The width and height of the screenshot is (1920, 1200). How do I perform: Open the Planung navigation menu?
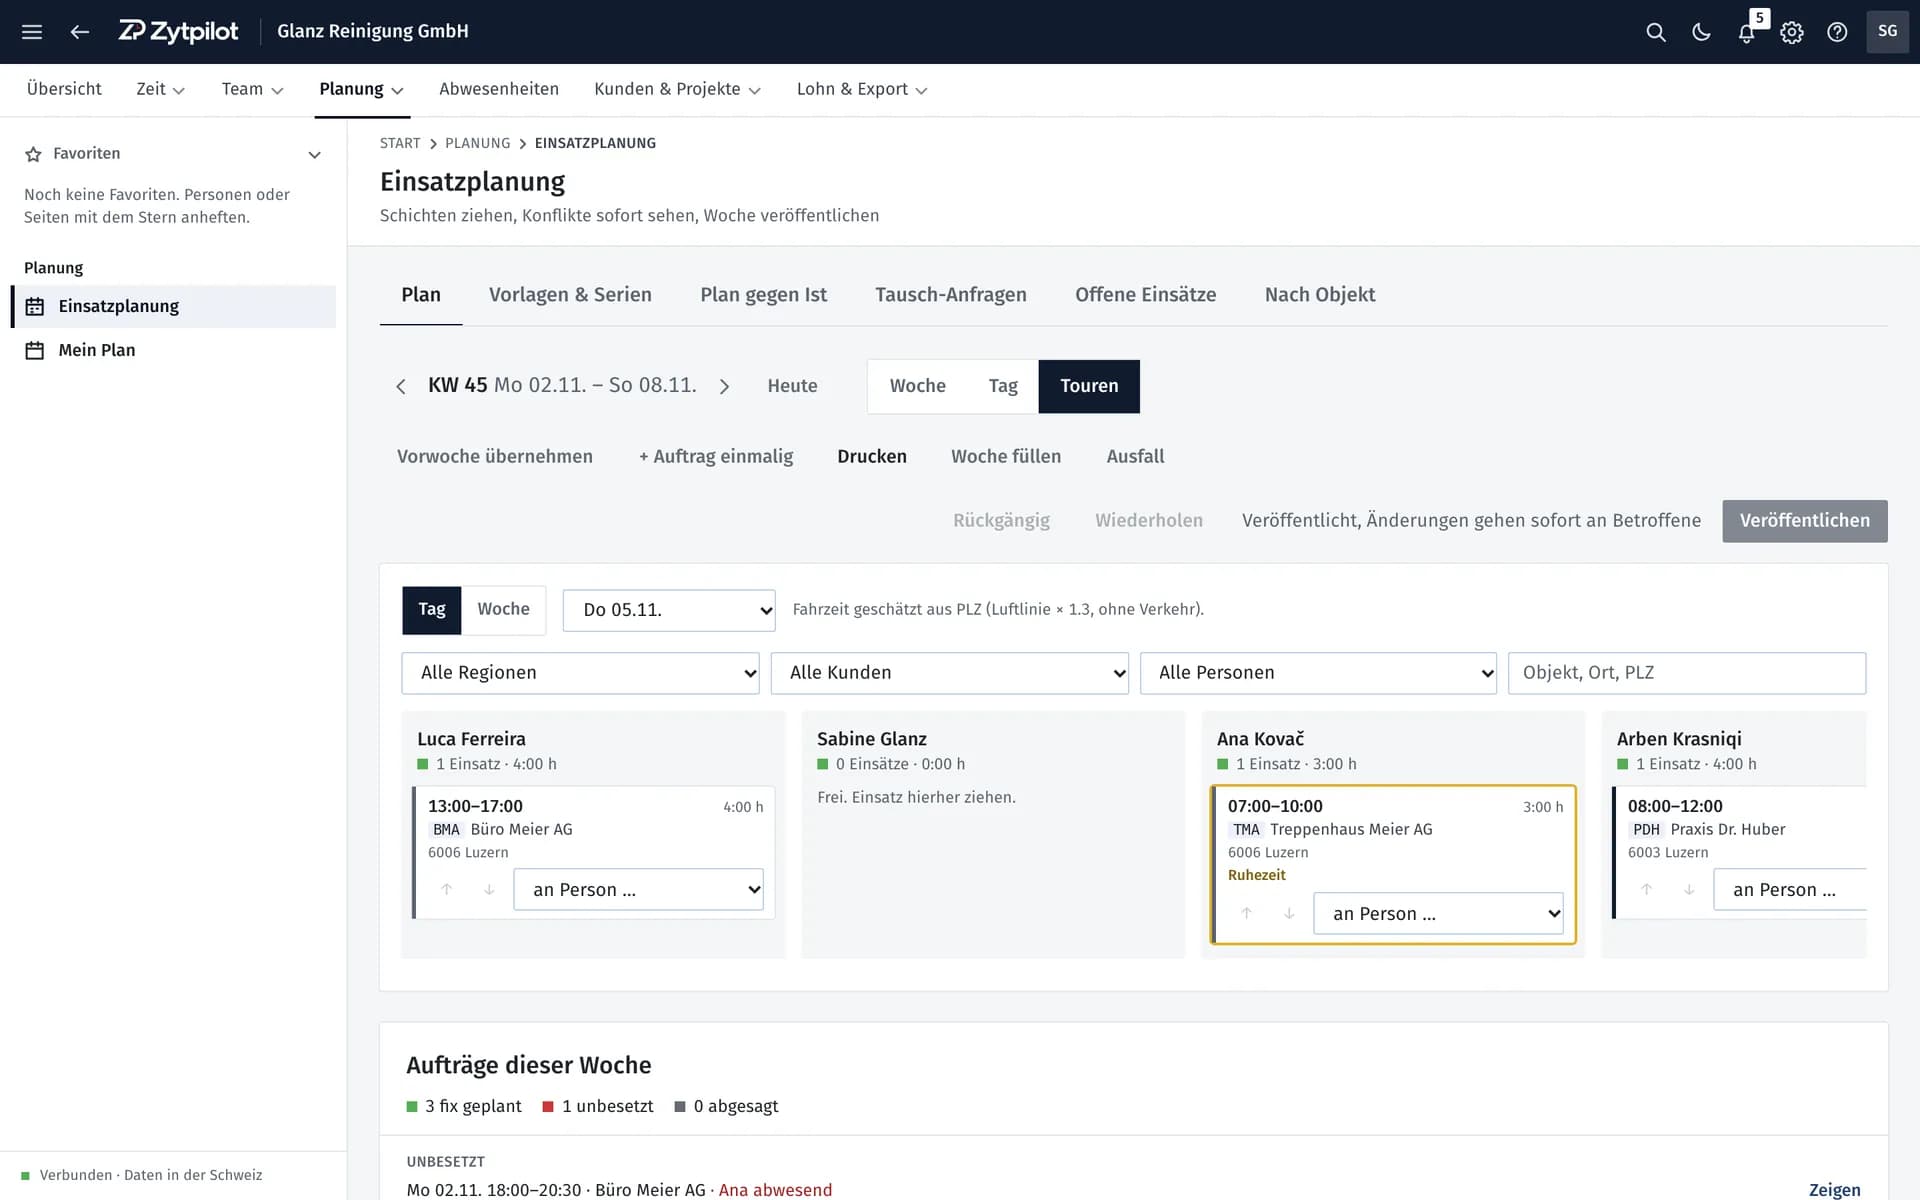tap(361, 90)
